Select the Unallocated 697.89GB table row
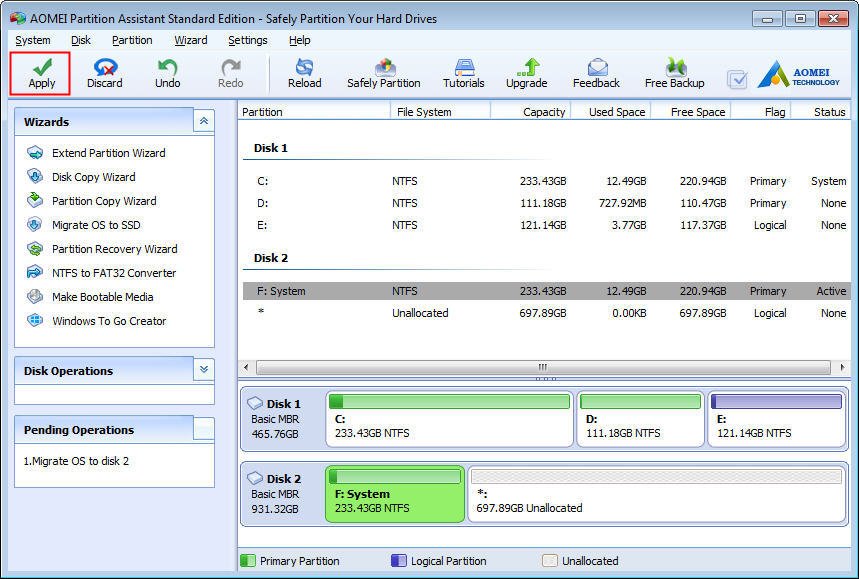The height and width of the screenshot is (579, 859). point(546,313)
